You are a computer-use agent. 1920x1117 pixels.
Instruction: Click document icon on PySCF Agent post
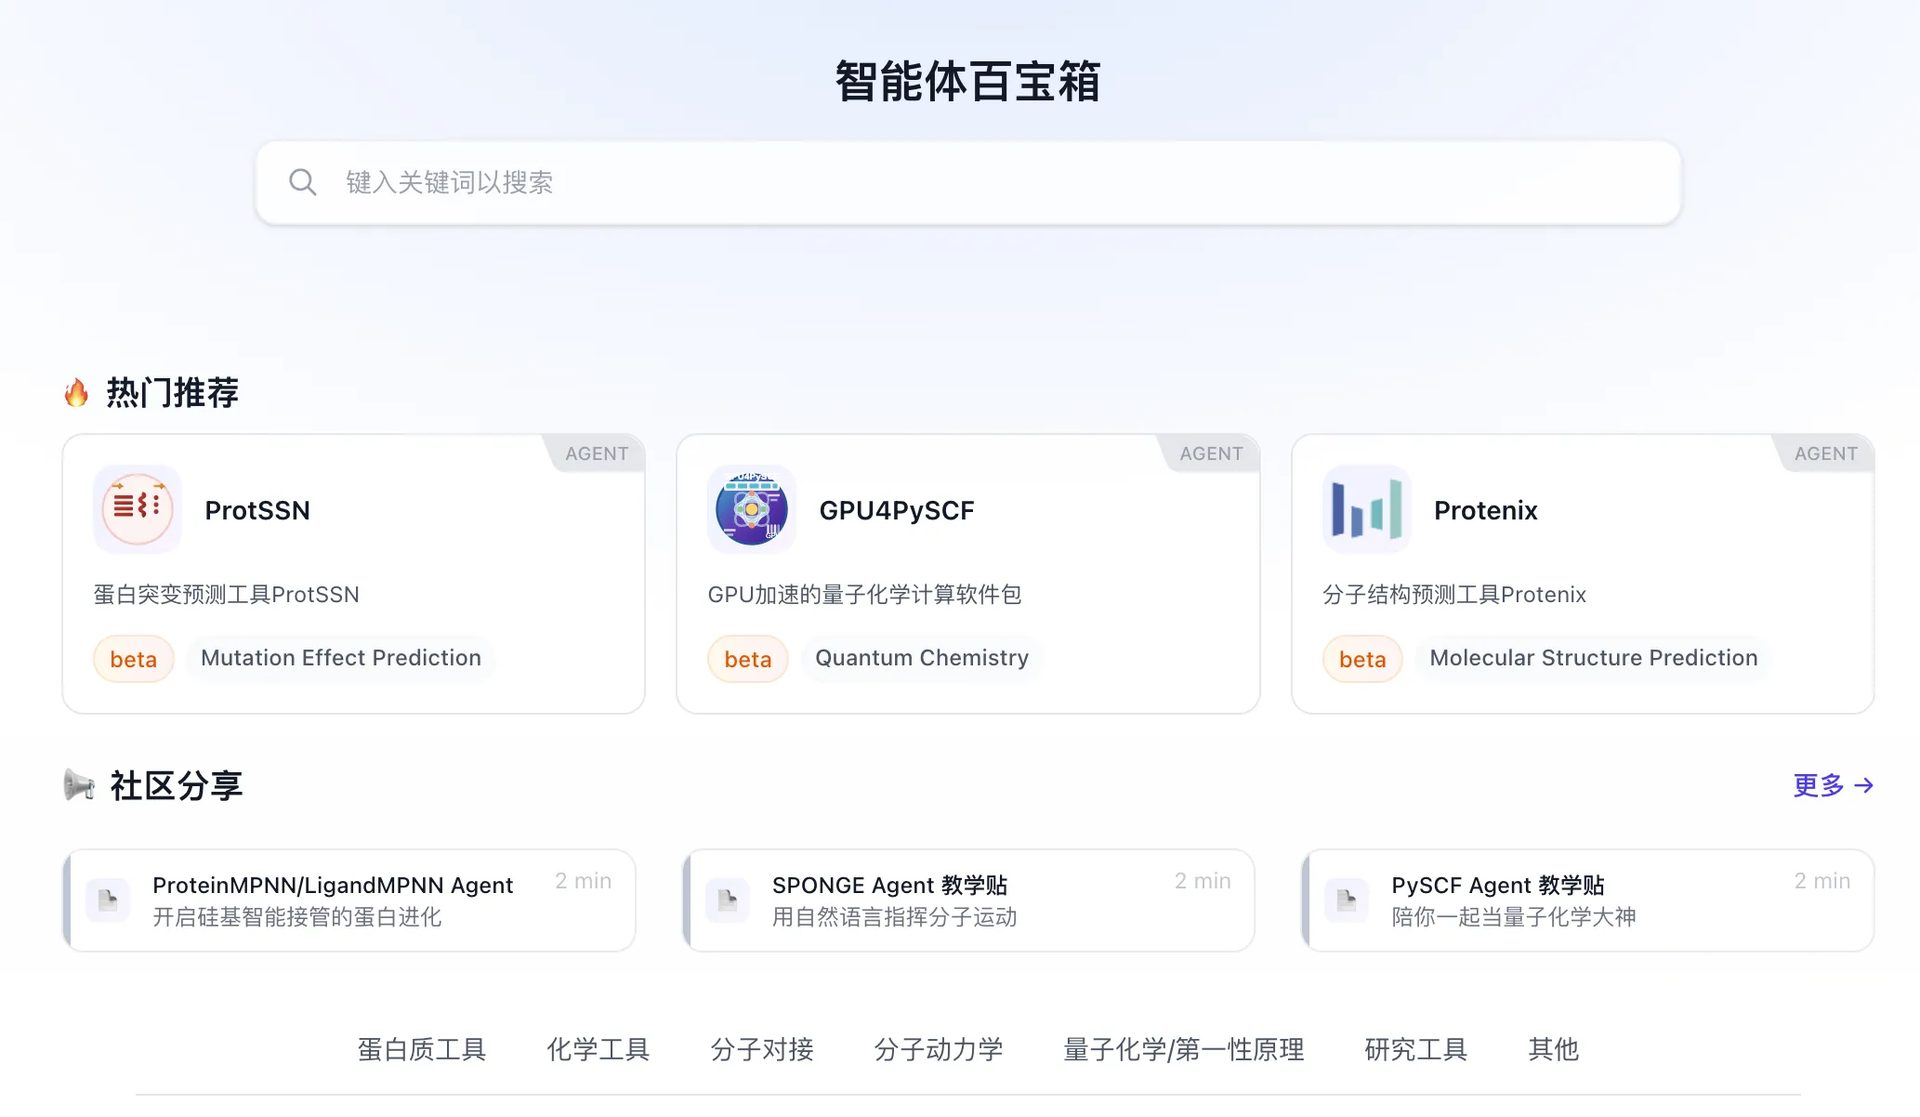click(1346, 900)
